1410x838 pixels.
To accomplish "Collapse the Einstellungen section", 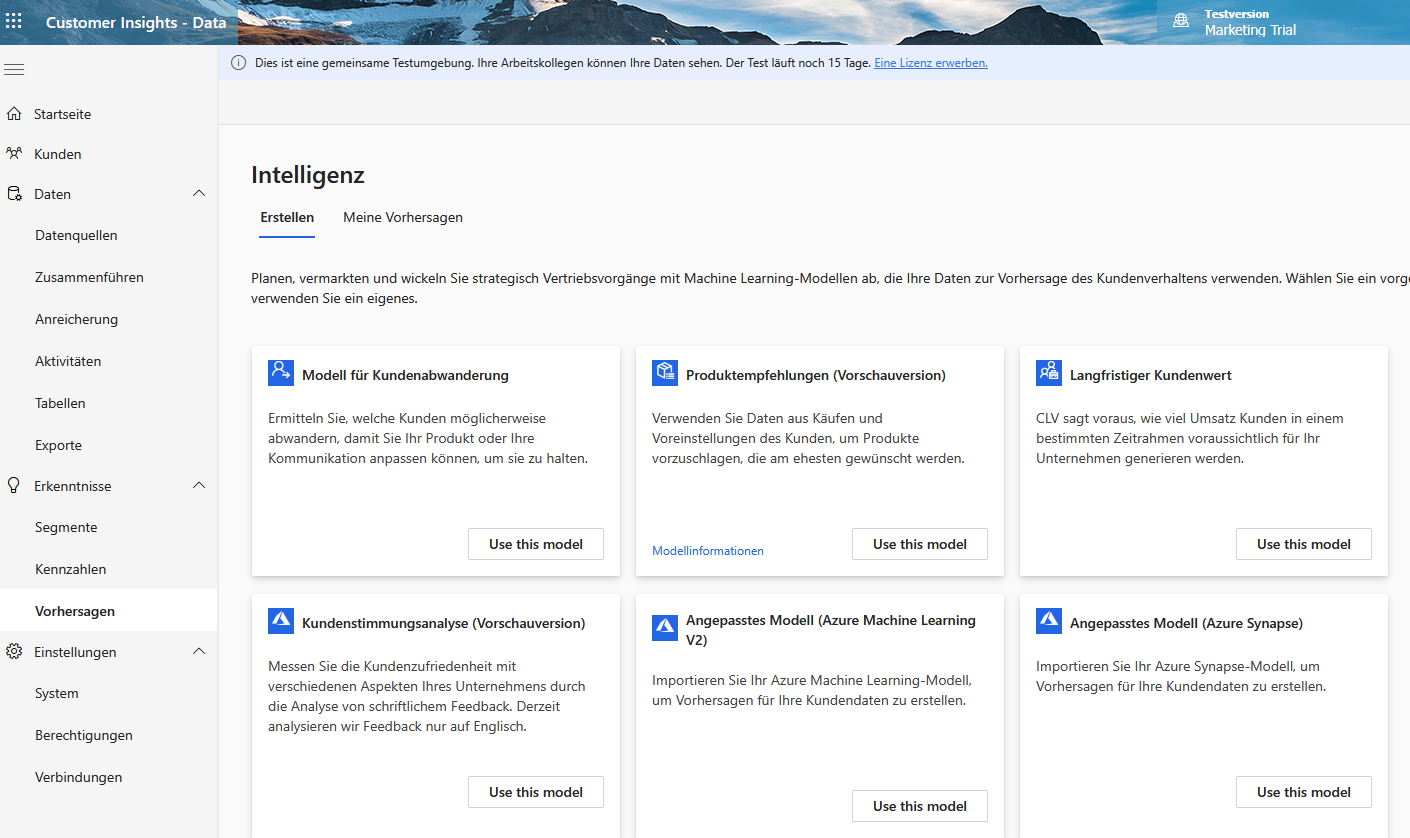I will tap(198, 651).
